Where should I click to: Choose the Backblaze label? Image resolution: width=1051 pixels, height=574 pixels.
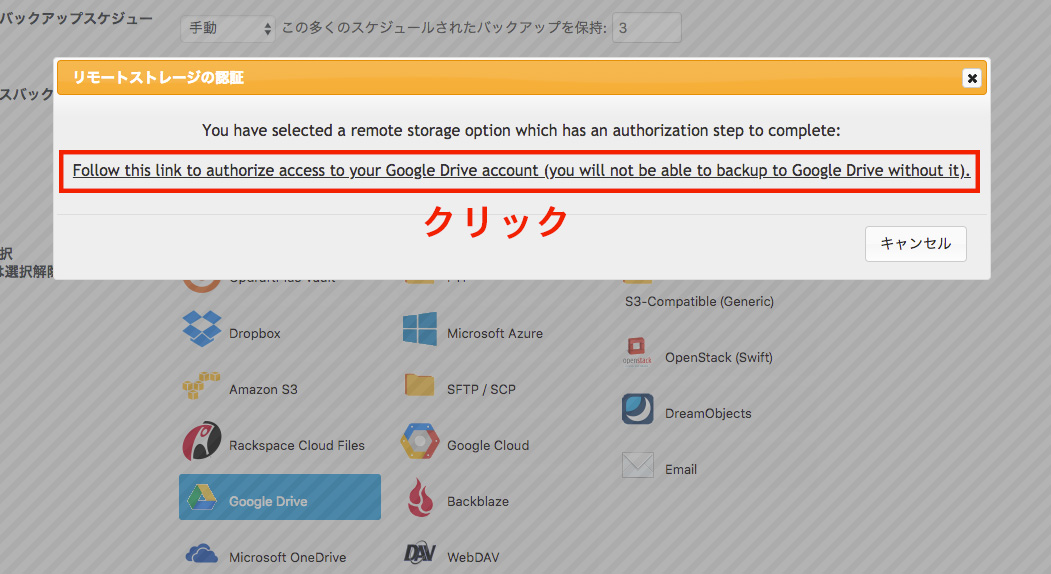tap(478, 502)
